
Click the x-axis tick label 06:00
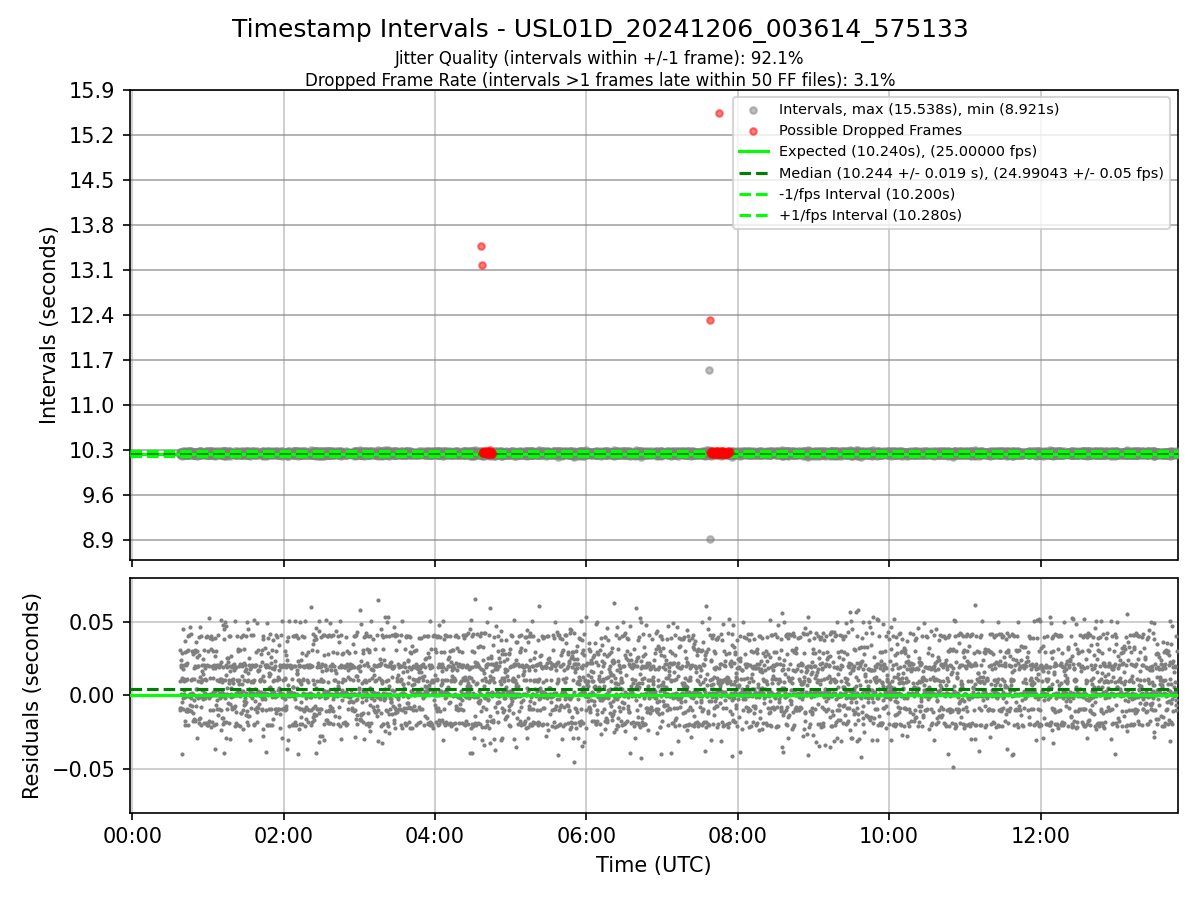click(586, 836)
